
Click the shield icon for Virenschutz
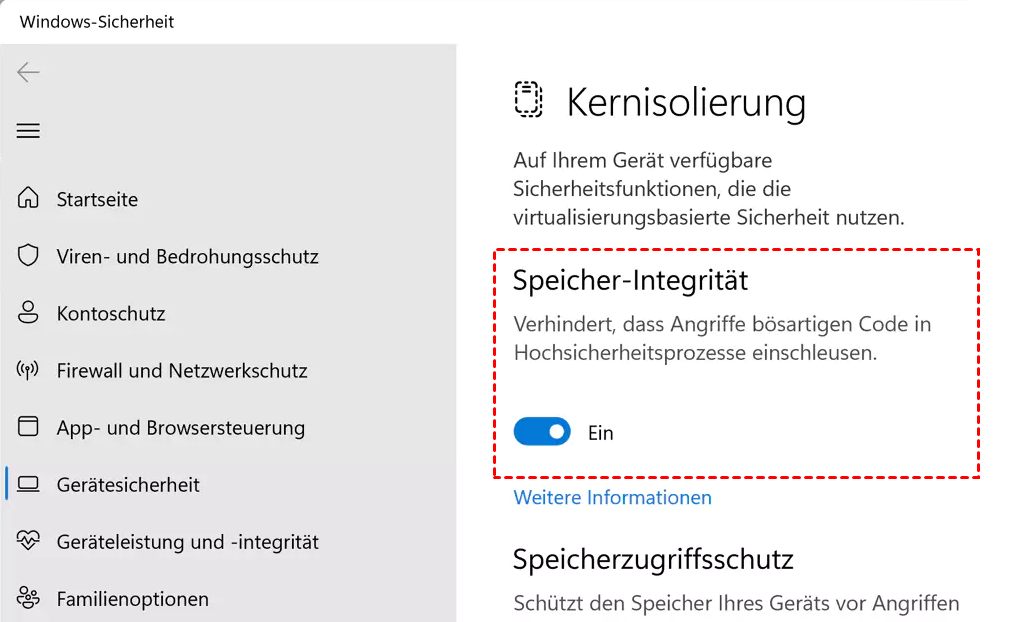tap(28, 256)
